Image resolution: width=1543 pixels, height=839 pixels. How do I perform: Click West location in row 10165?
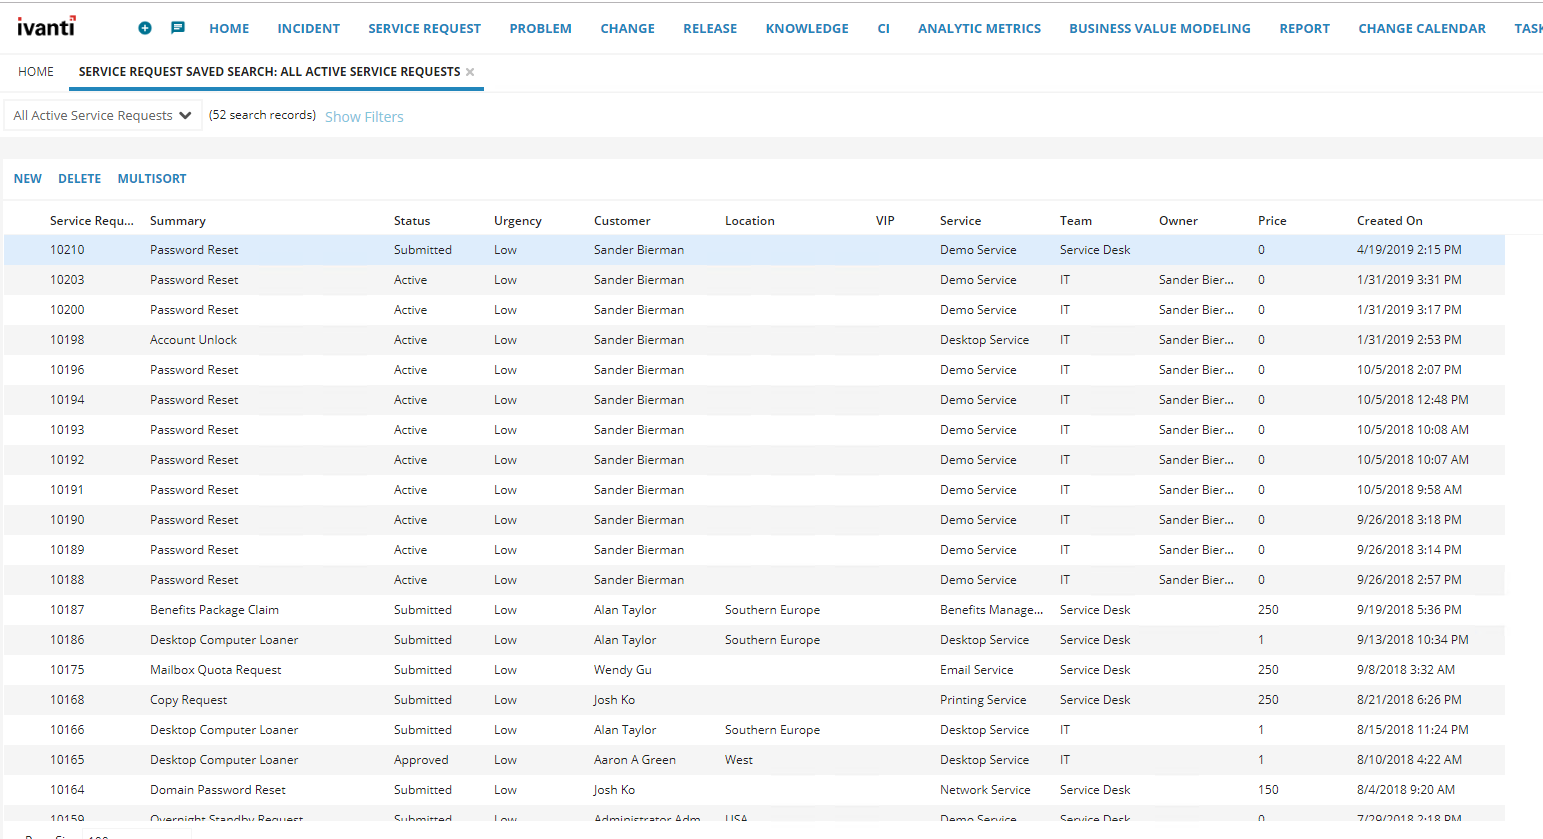click(739, 760)
